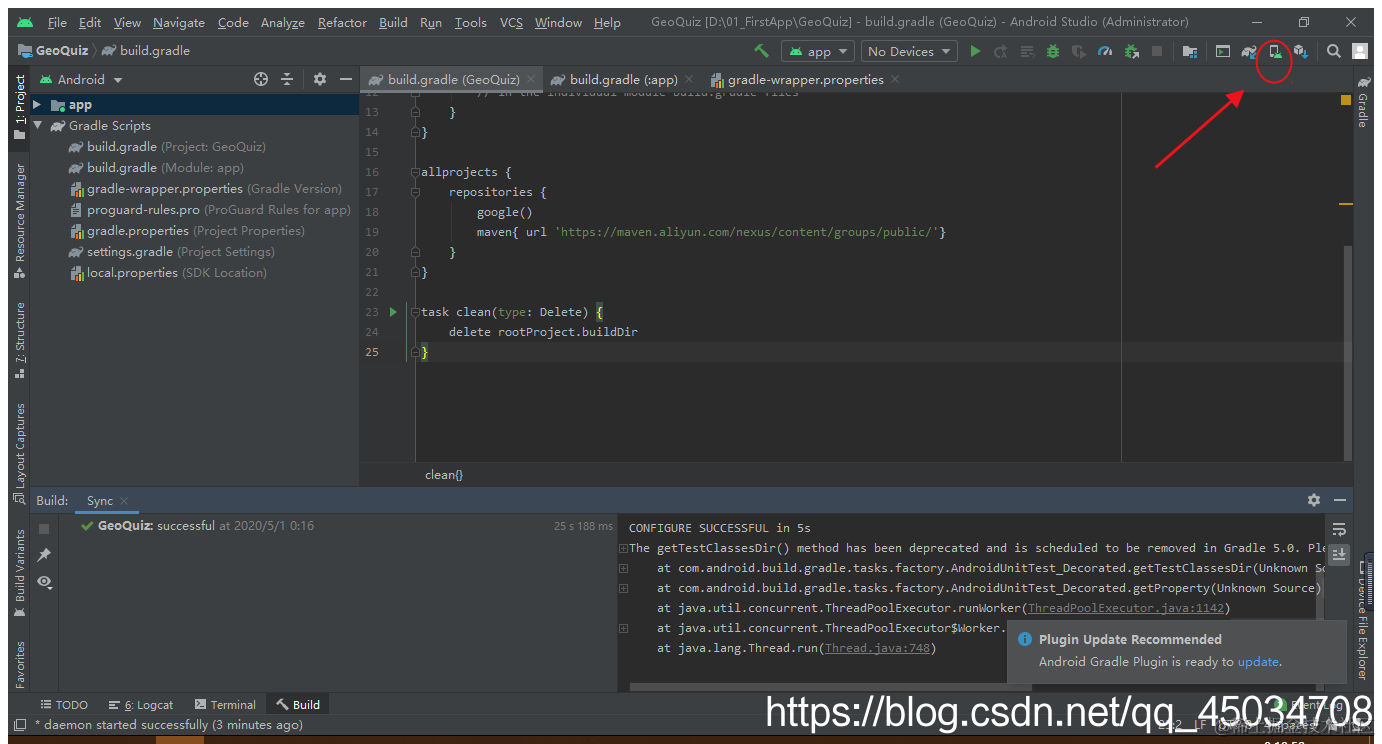Open the VCS menu
Image resolution: width=1382 pixels, height=744 pixels.
(x=511, y=22)
